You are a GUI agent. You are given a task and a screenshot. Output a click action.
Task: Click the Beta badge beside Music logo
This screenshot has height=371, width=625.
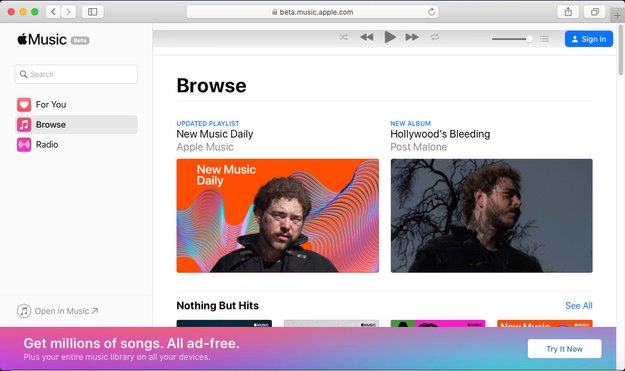80,40
